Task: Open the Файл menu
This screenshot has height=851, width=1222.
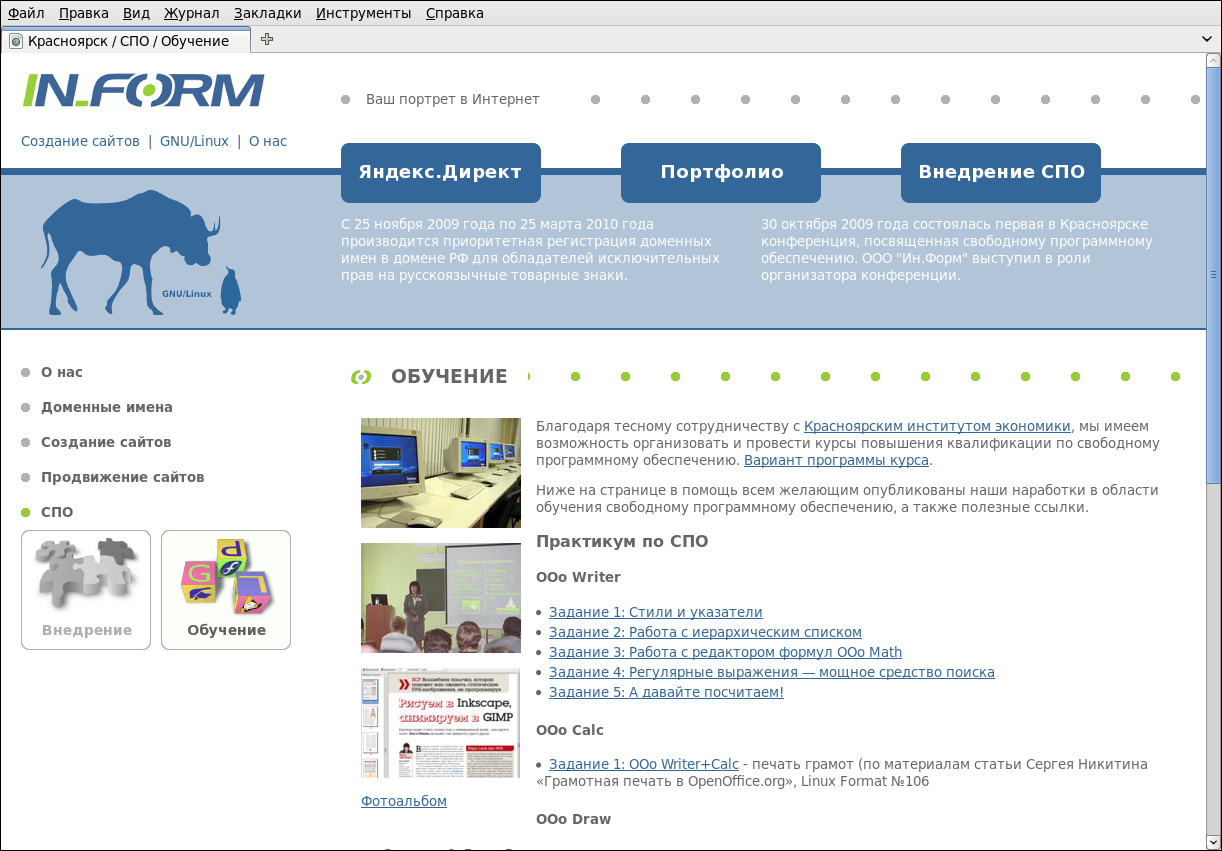Action: pos(26,13)
